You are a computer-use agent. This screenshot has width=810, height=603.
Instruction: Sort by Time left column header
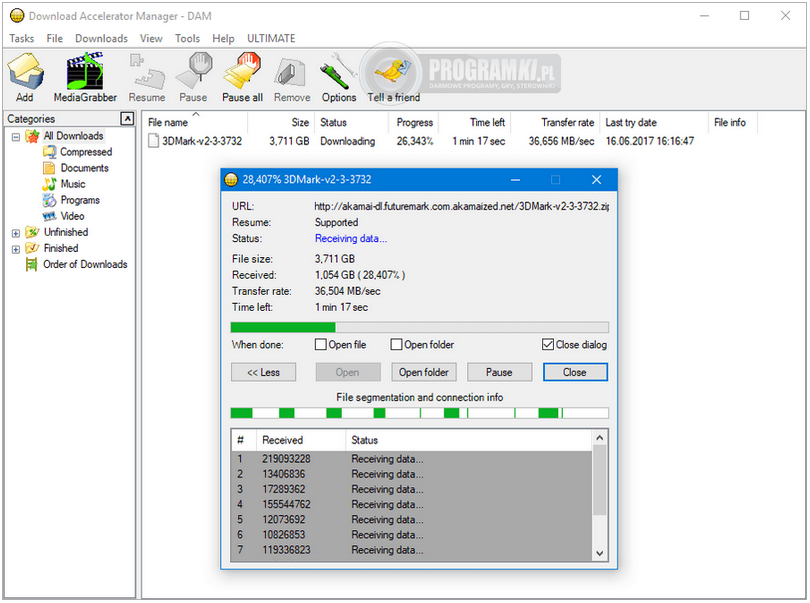(x=475, y=122)
